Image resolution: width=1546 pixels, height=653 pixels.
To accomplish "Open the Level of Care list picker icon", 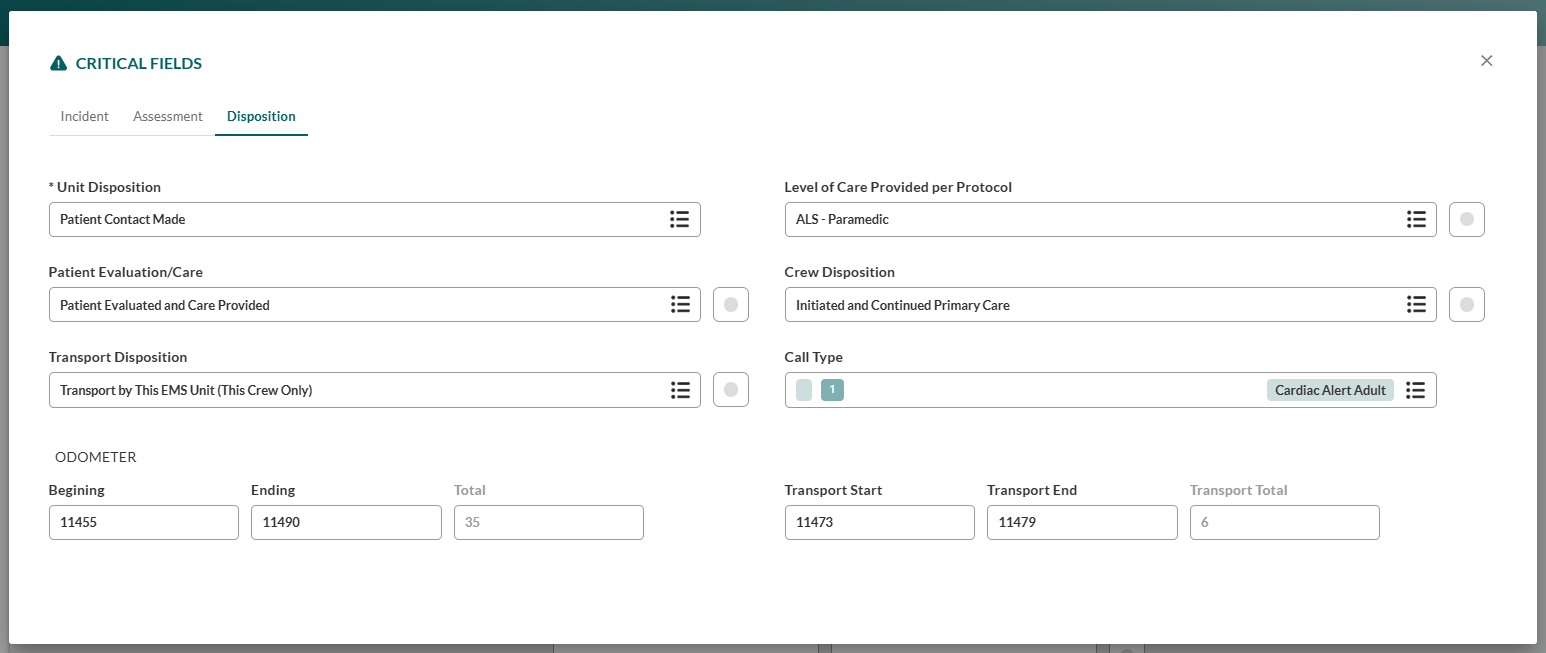I will coord(1416,219).
